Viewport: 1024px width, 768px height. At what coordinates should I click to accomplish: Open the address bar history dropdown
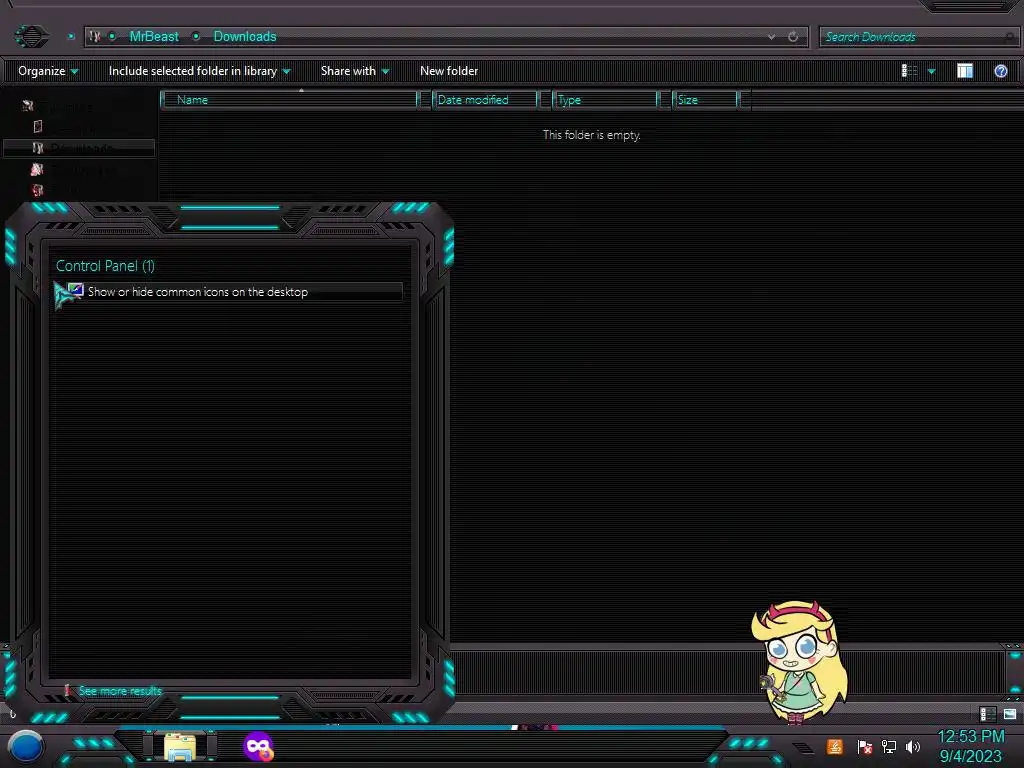point(771,37)
